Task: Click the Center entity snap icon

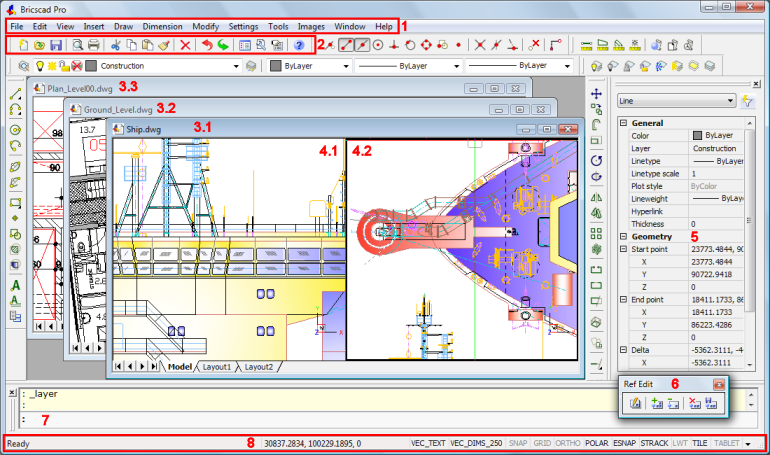Action: pos(378,45)
